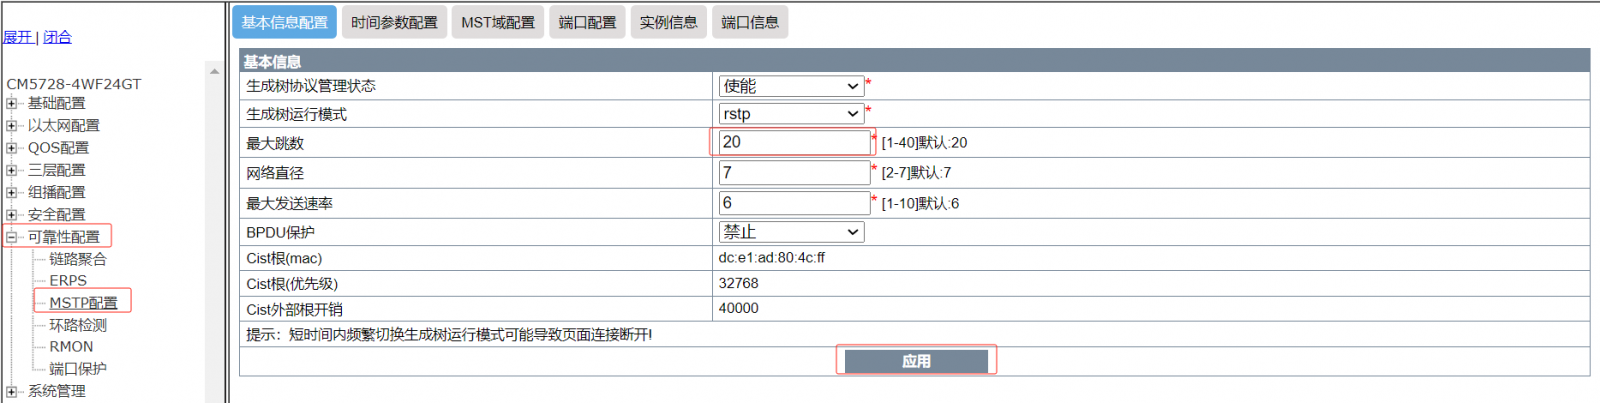
Task: Switch to the MST域配置 tab
Action: click(497, 22)
